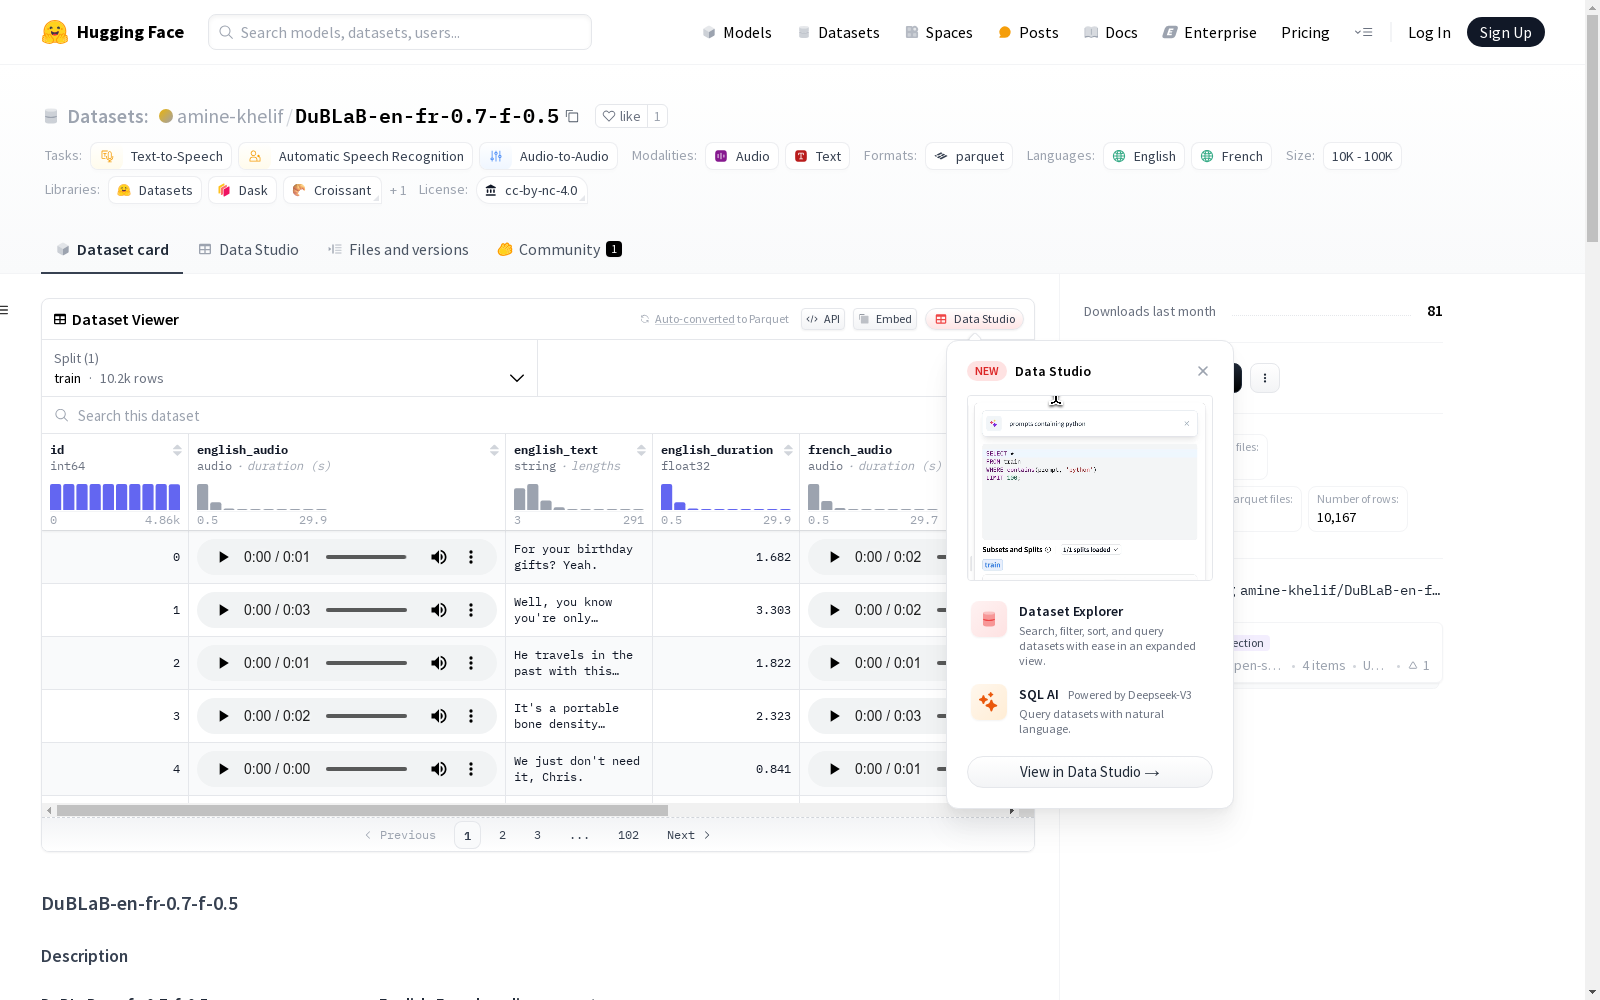Play the english_audio in row 3

[x=224, y=716]
